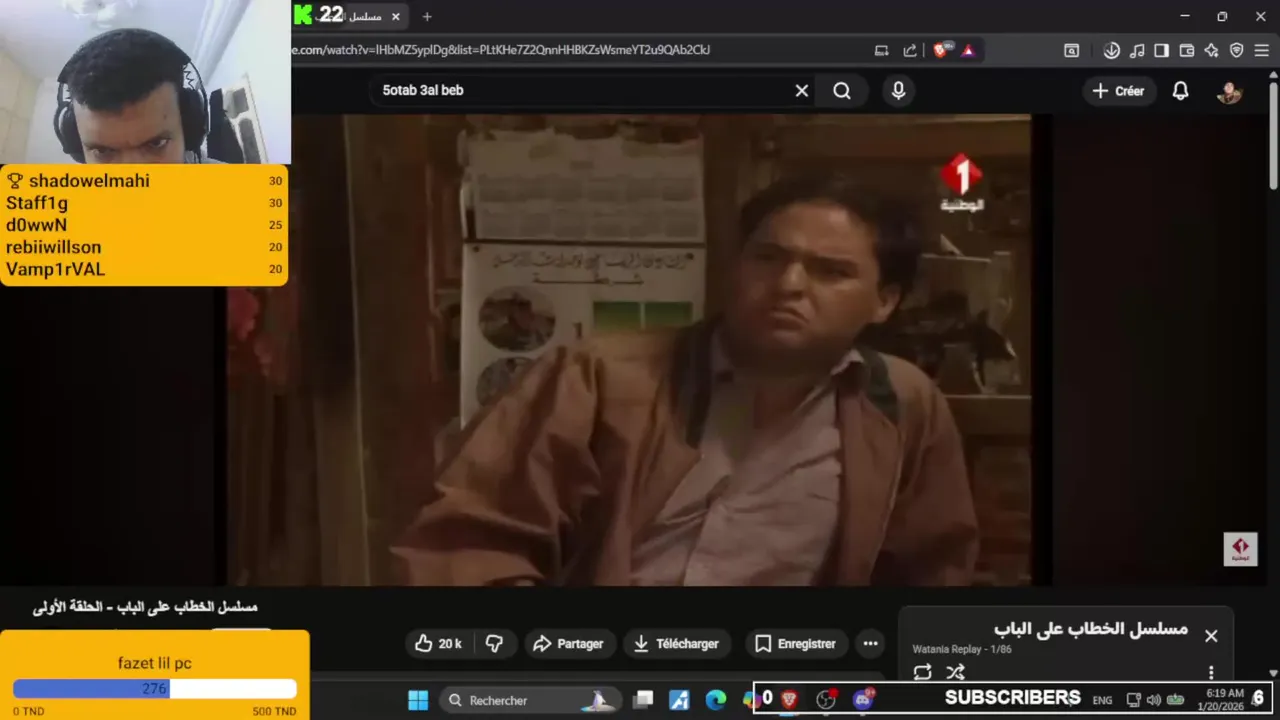Click 'Vamp1rVAL' leaderboard entry
Viewport: 1280px width, 720px height.
click(56, 269)
